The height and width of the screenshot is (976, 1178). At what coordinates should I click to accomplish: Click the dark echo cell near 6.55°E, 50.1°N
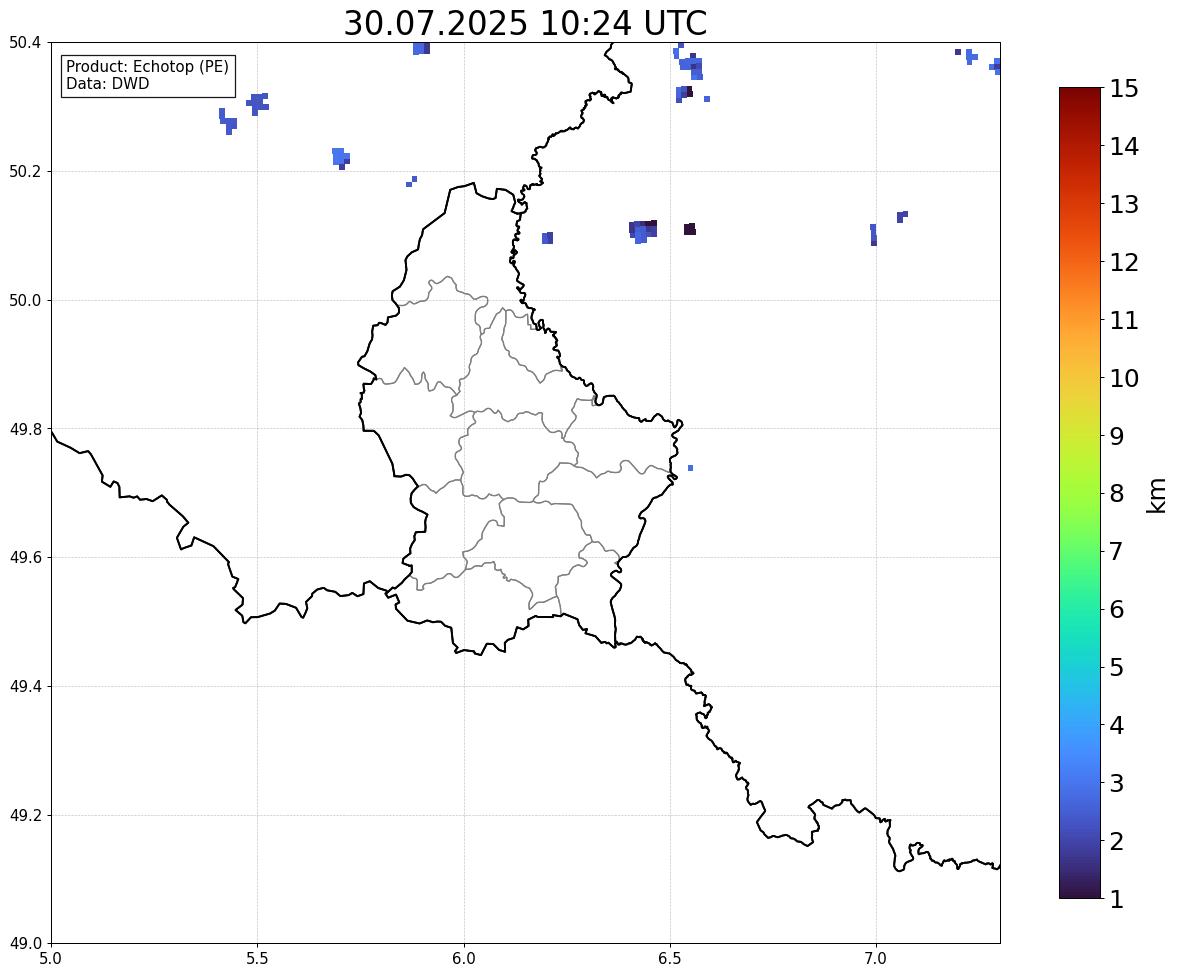click(690, 229)
